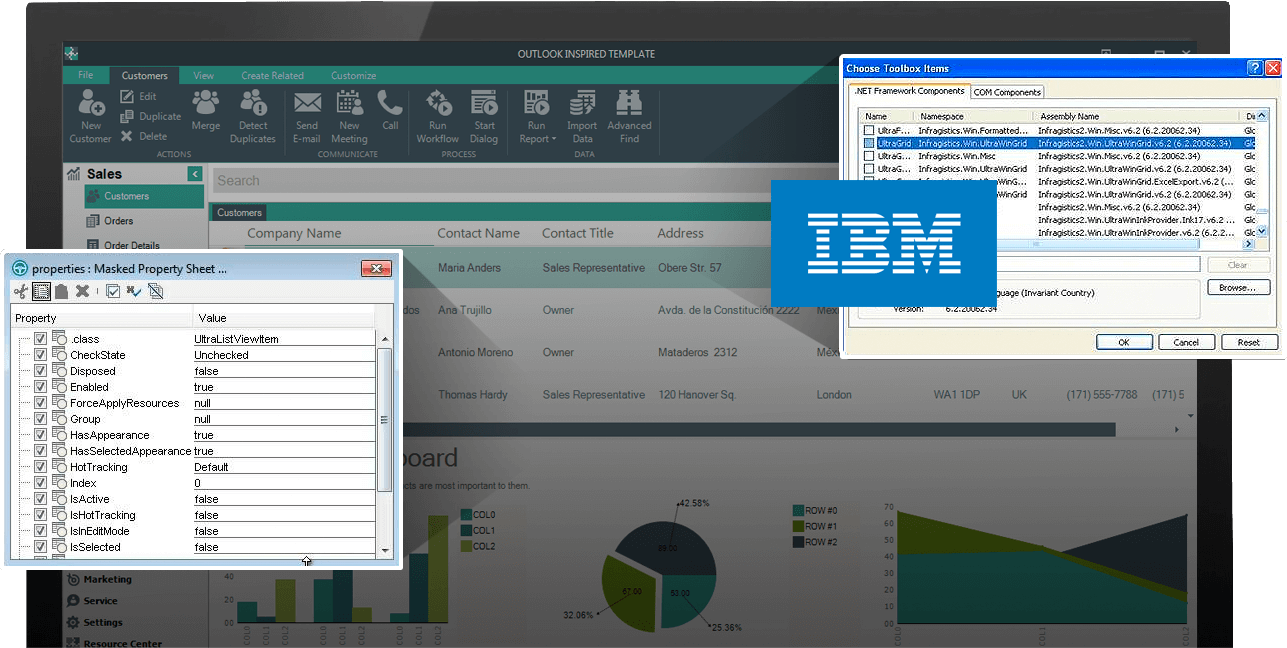The width and height of the screenshot is (1287, 648).
Task: Click OK in Choose Toolbox Items
Action: pos(1123,342)
